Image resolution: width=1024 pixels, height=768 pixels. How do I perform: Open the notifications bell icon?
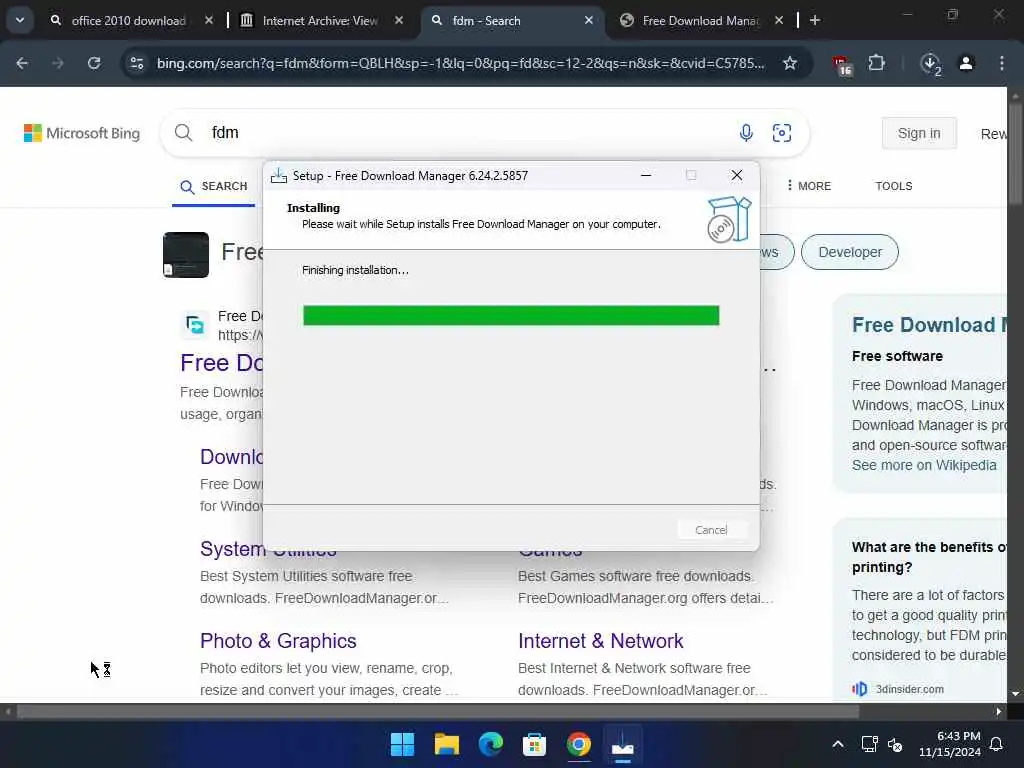click(x=997, y=744)
